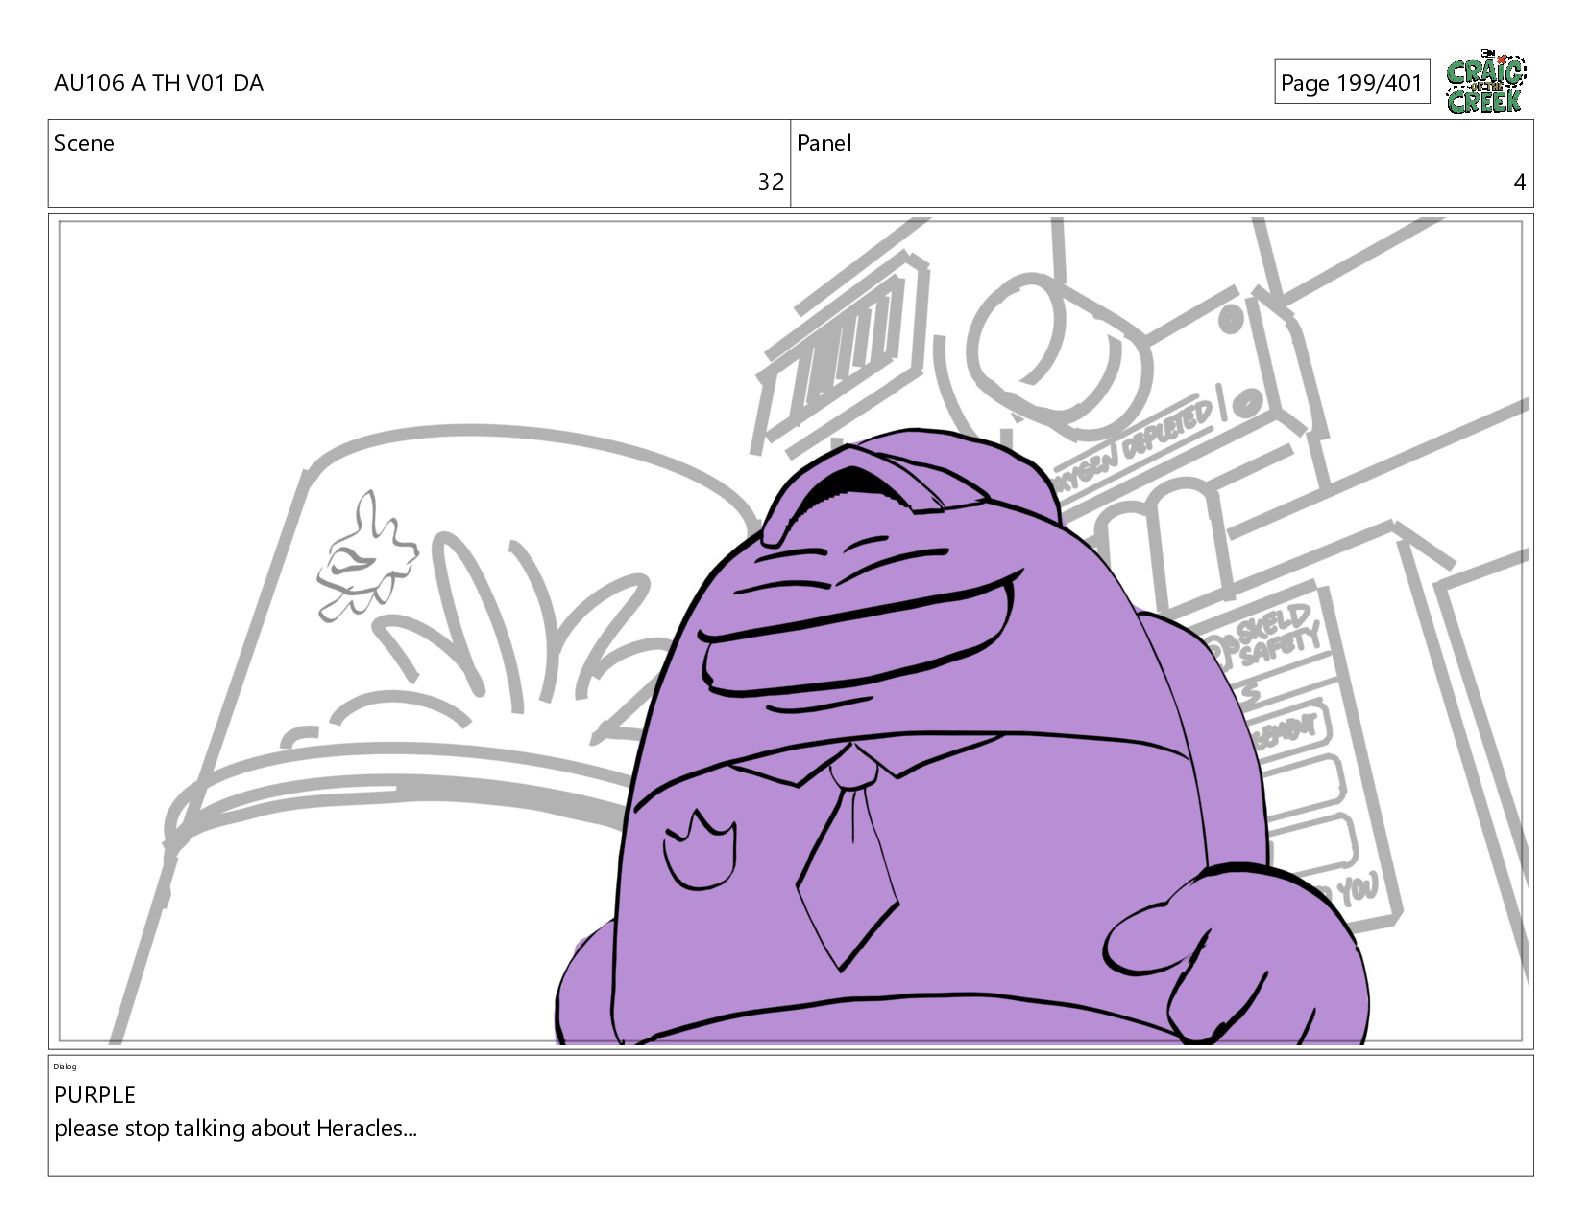1584x1224 pixels.
Task: Click scene number 32
Action: click(x=770, y=182)
